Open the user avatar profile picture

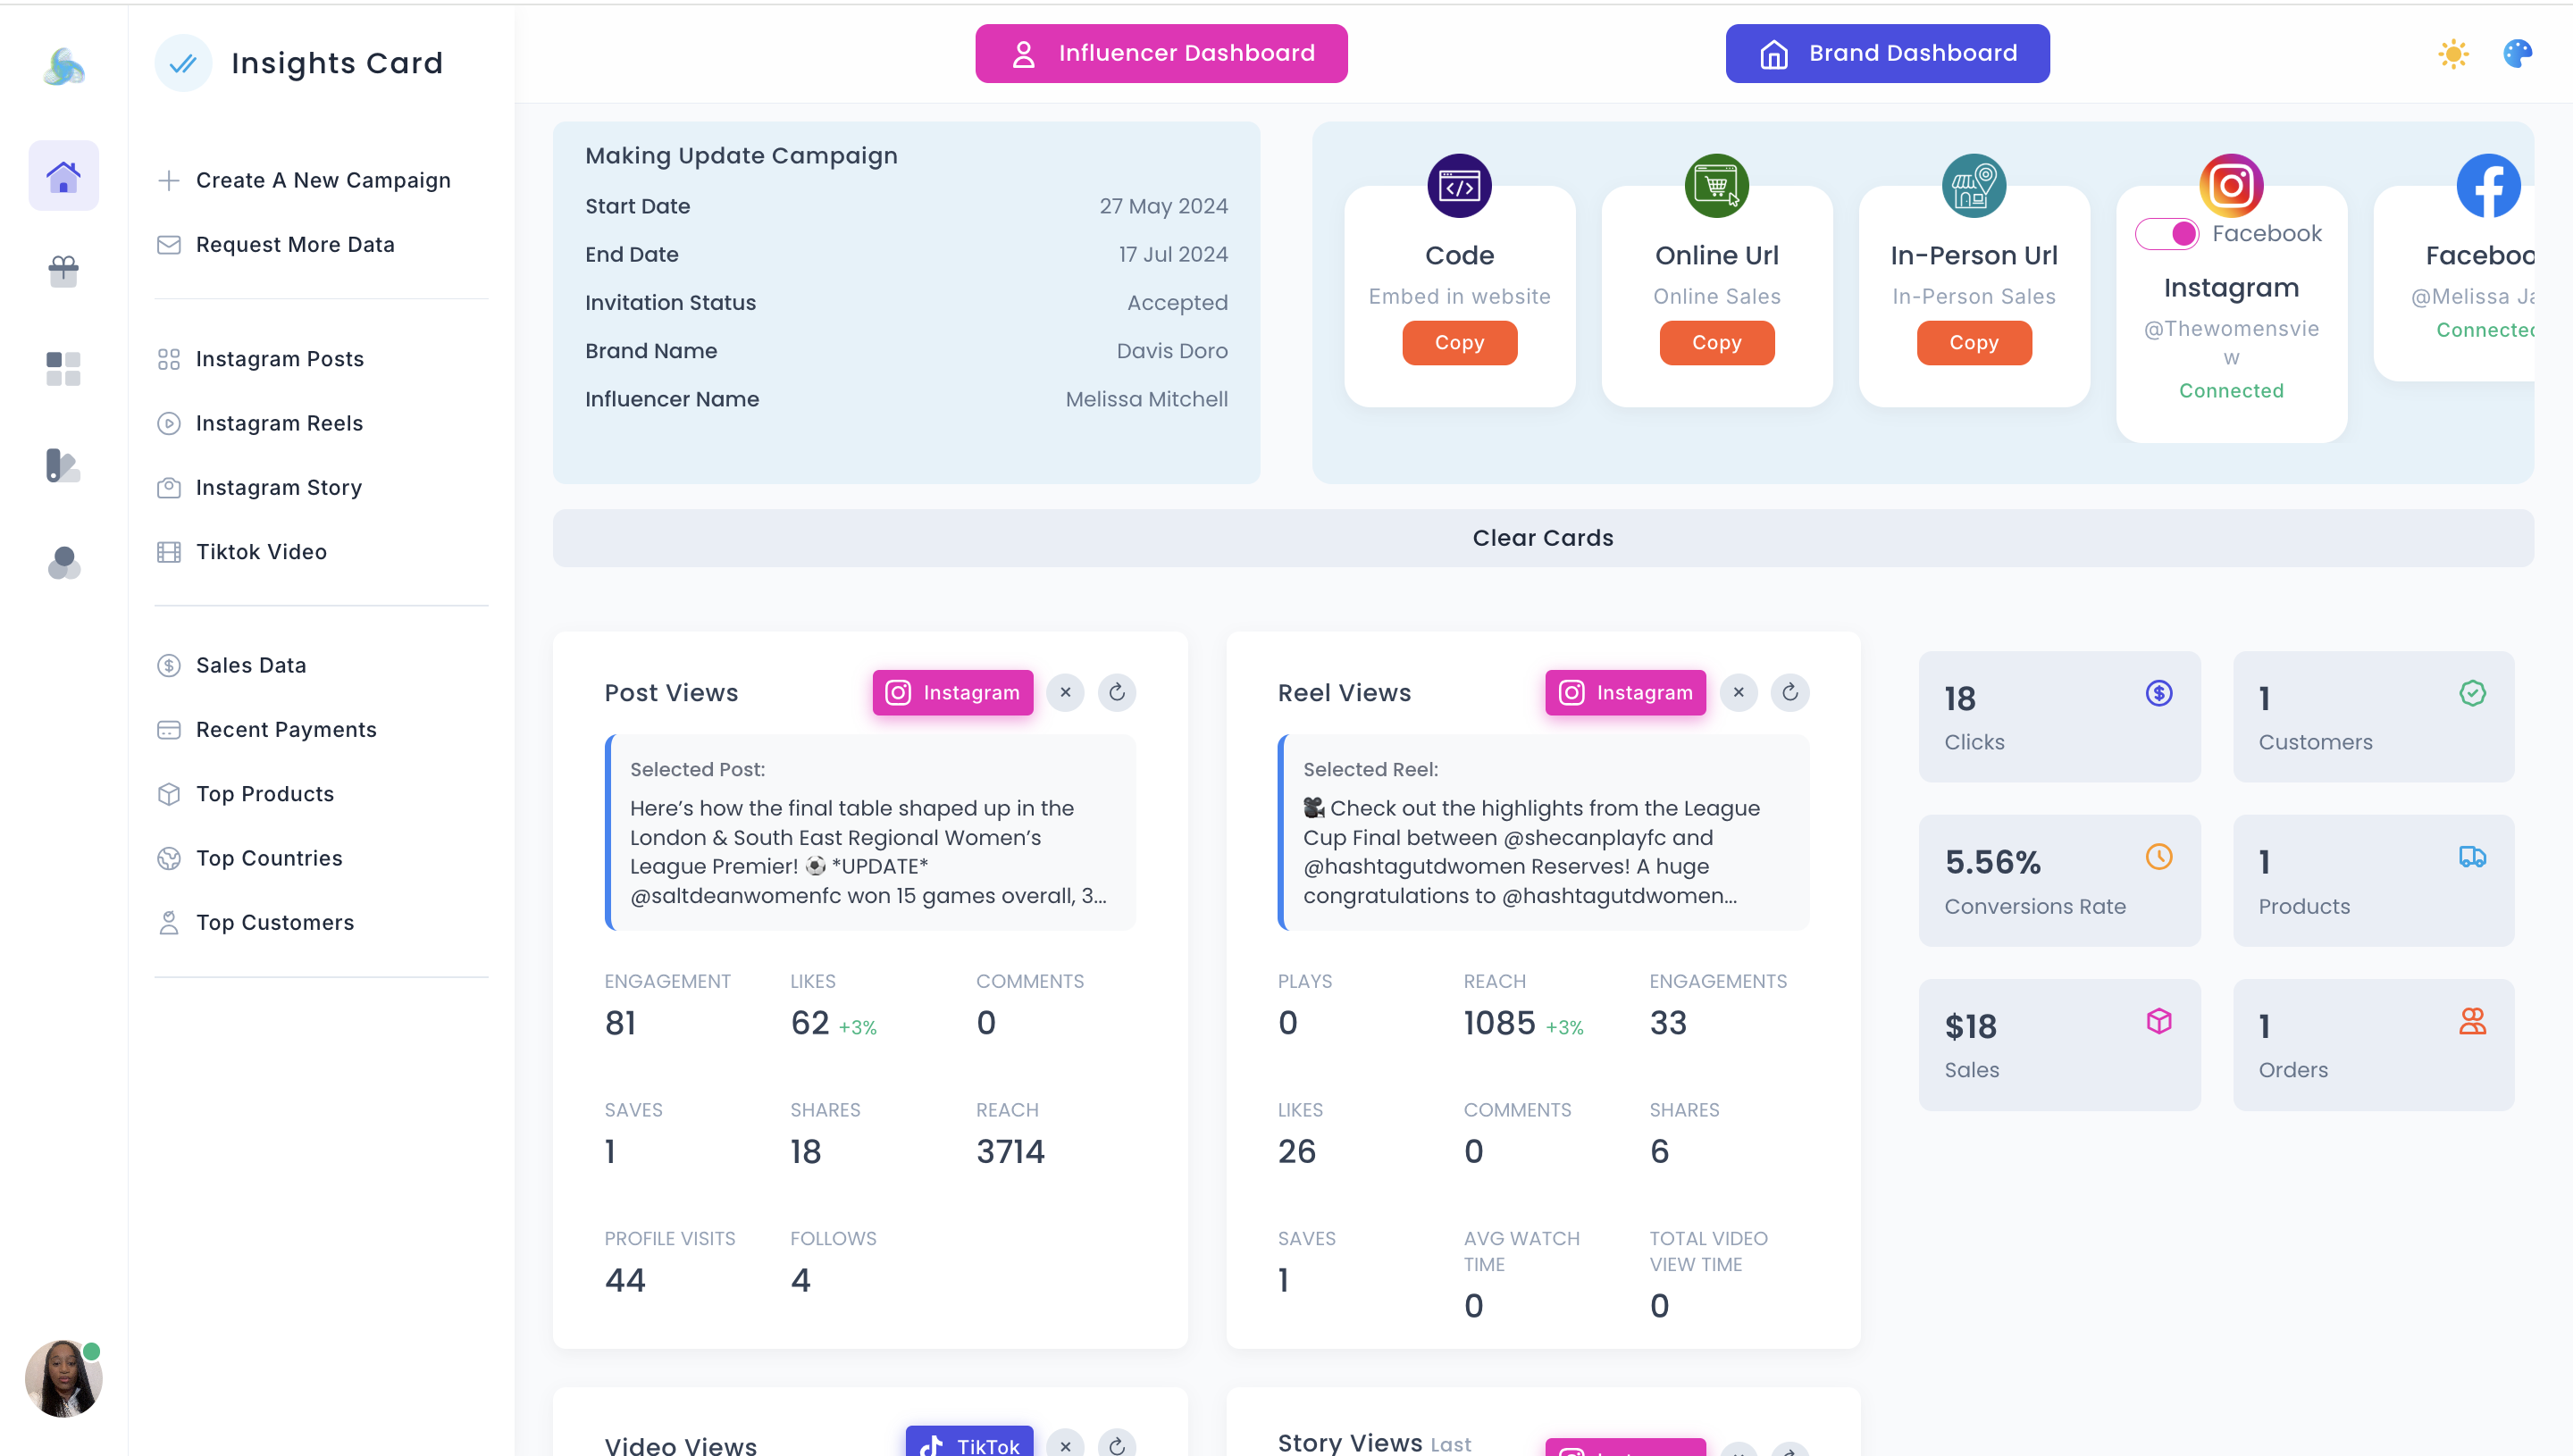click(x=63, y=1378)
